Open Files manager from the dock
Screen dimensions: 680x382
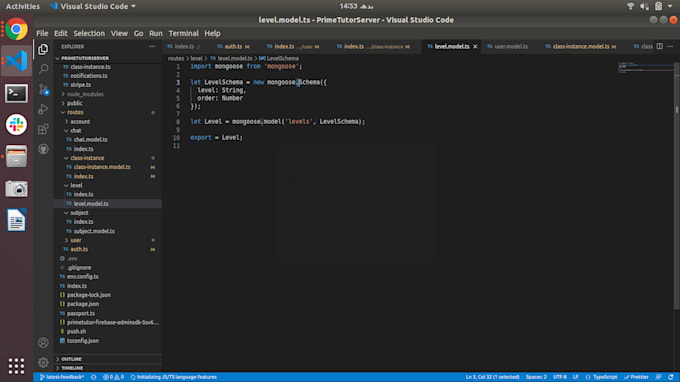click(x=16, y=157)
